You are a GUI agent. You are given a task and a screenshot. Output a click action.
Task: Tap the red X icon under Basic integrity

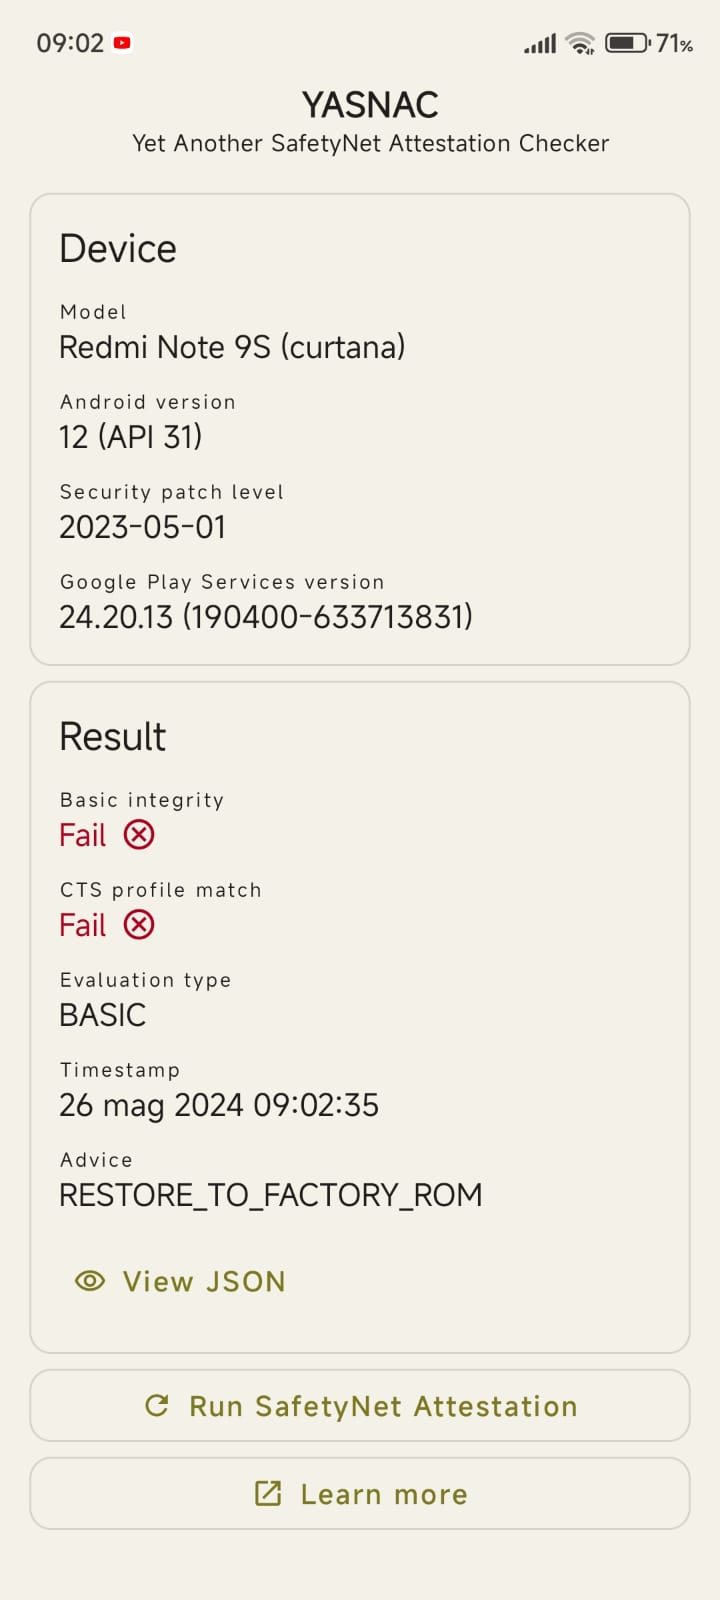(x=139, y=835)
